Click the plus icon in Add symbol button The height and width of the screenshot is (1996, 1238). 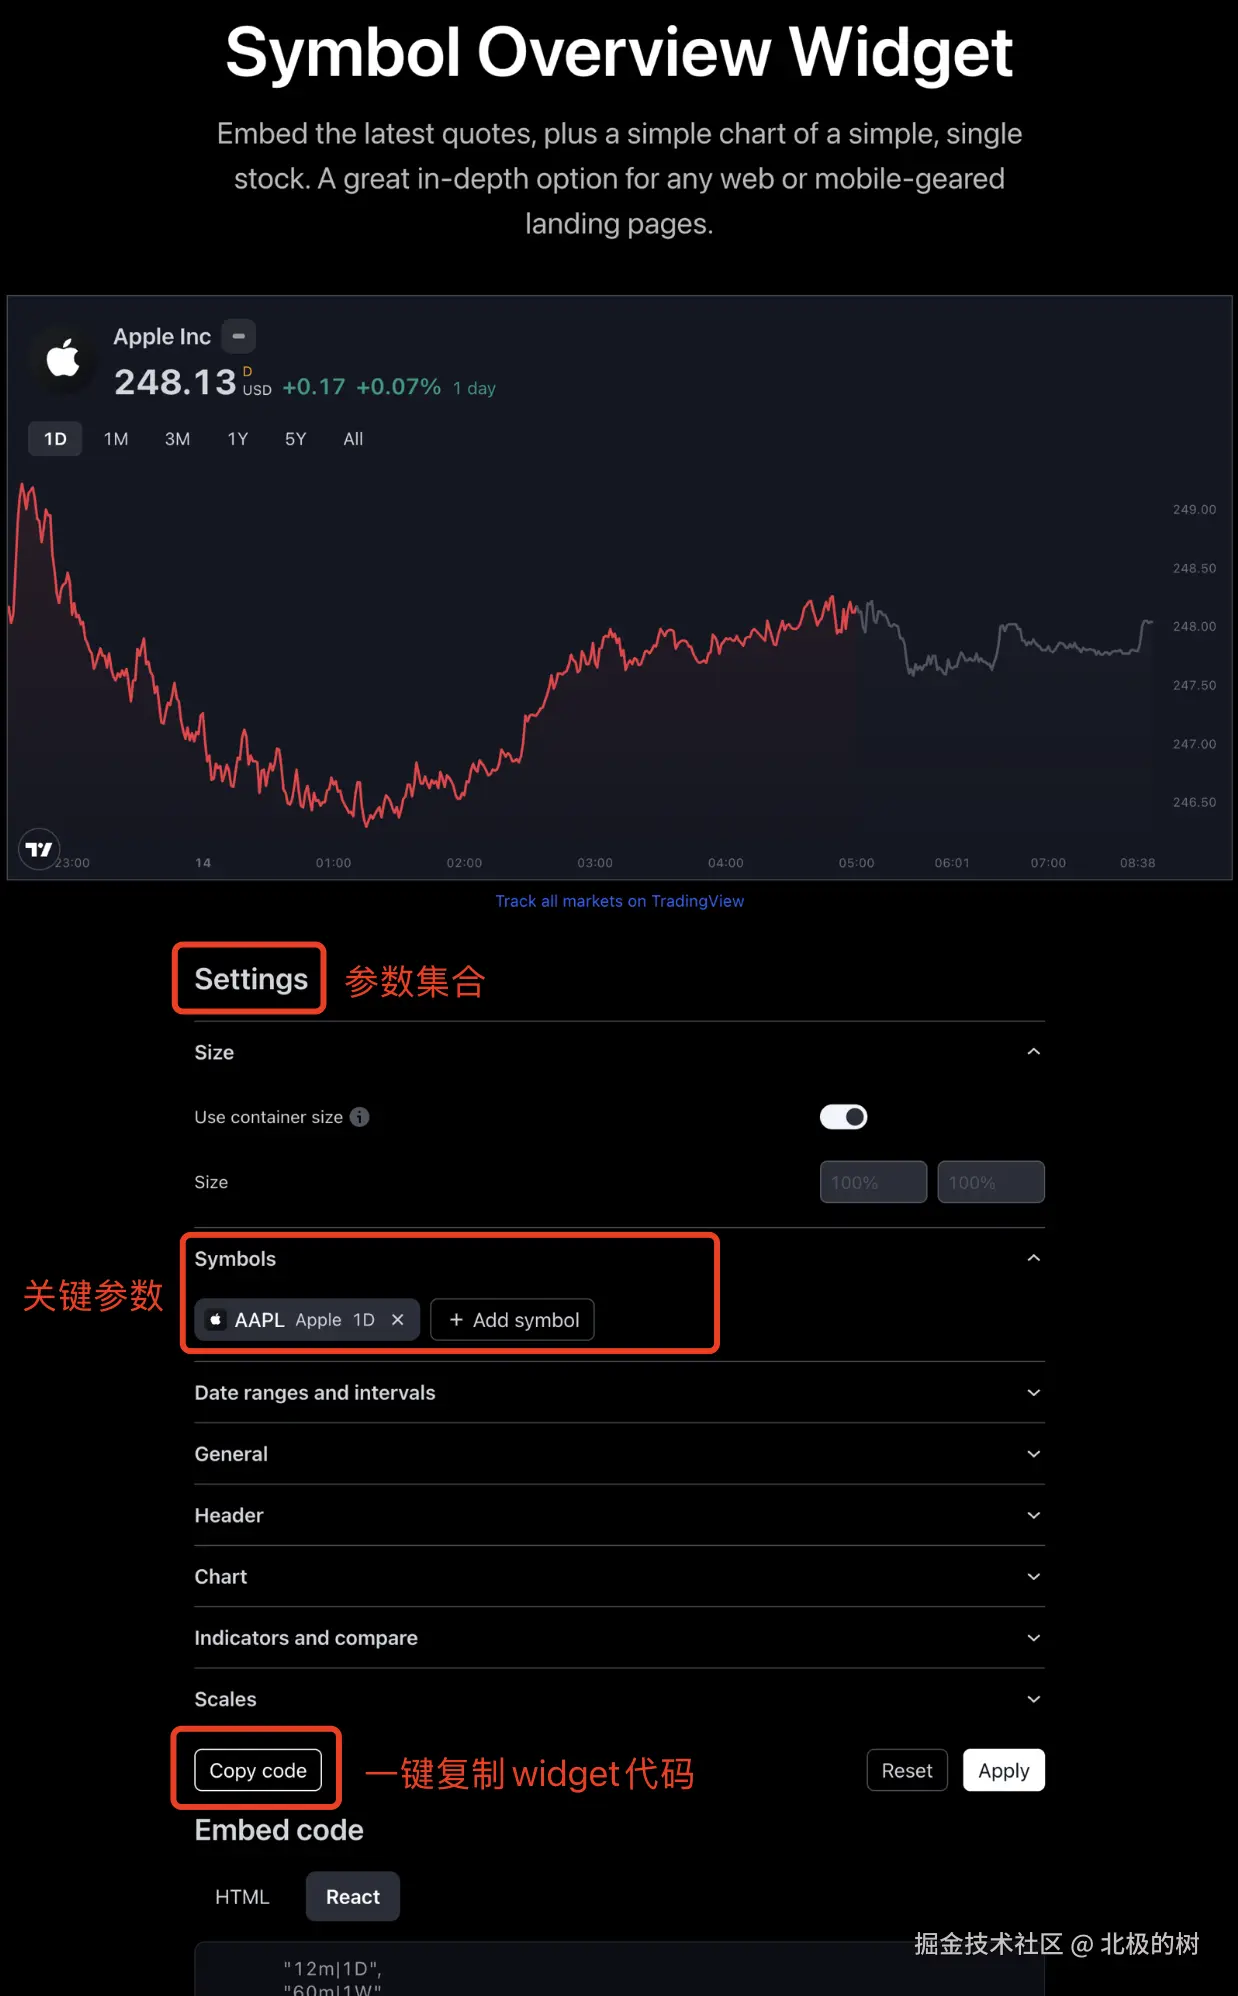coord(456,1320)
